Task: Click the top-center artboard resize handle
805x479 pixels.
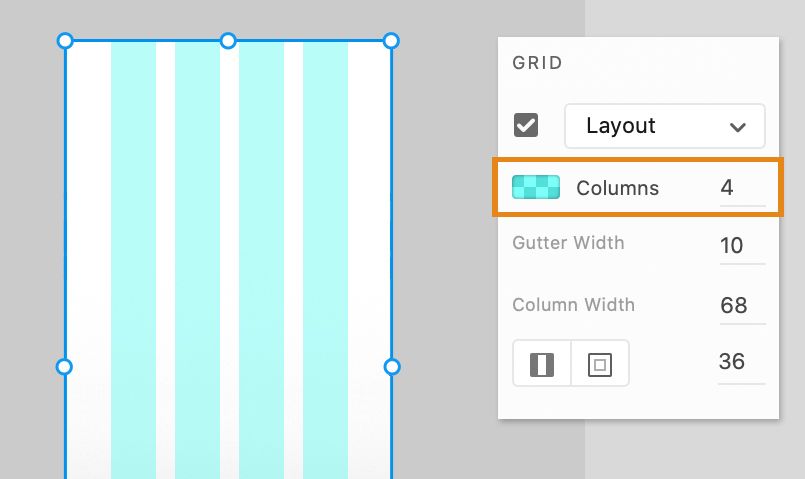Action: [228, 41]
